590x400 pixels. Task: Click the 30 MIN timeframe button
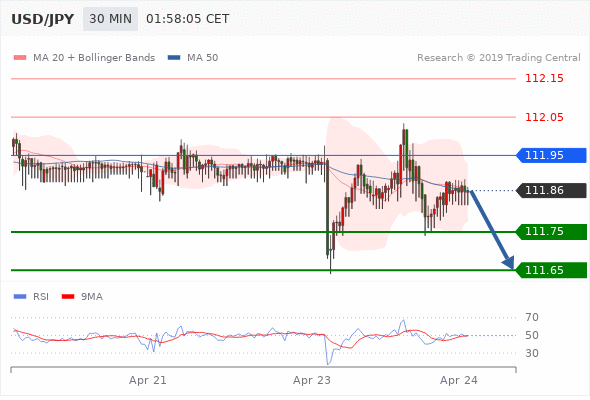[110, 19]
